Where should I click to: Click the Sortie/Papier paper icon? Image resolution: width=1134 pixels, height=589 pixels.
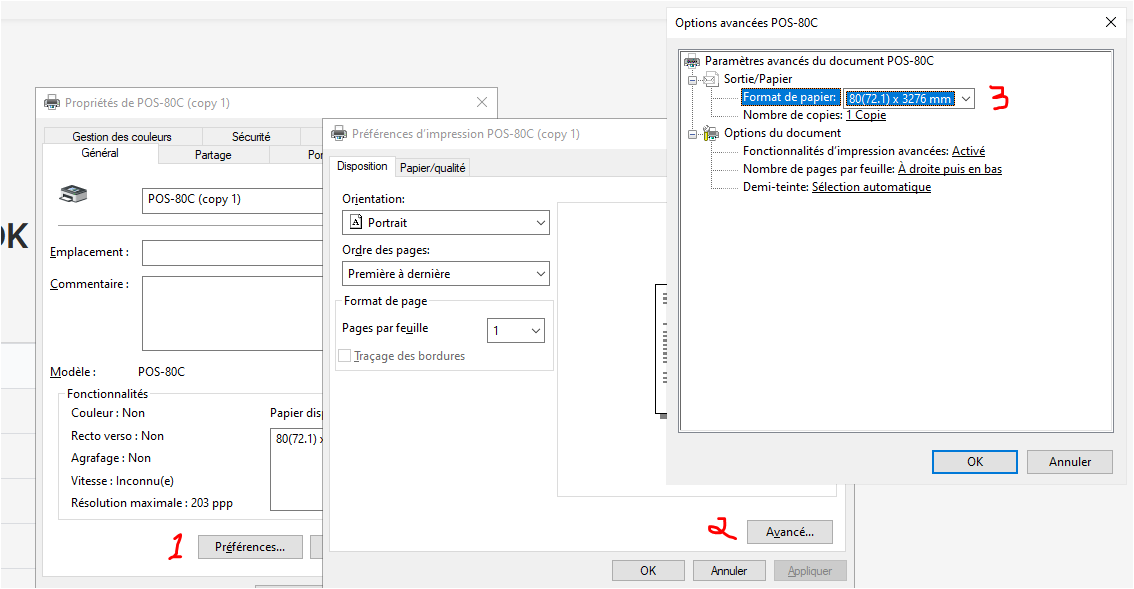tap(712, 79)
